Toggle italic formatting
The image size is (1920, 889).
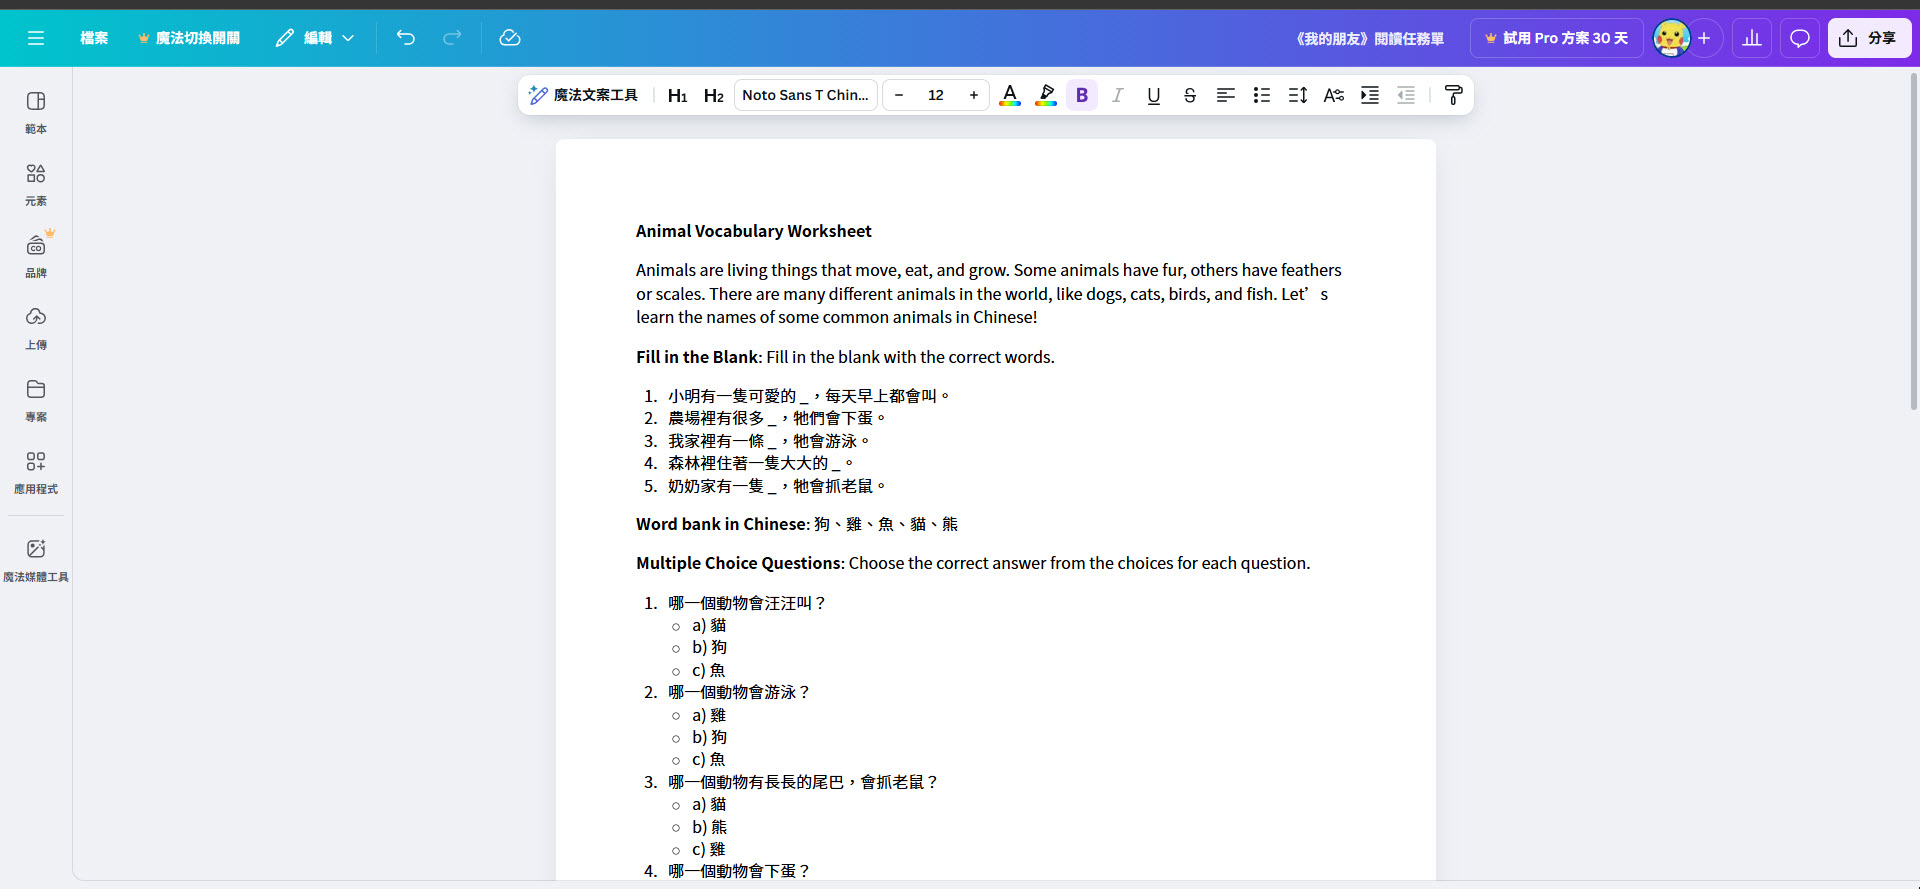[x=1118, y=95]
